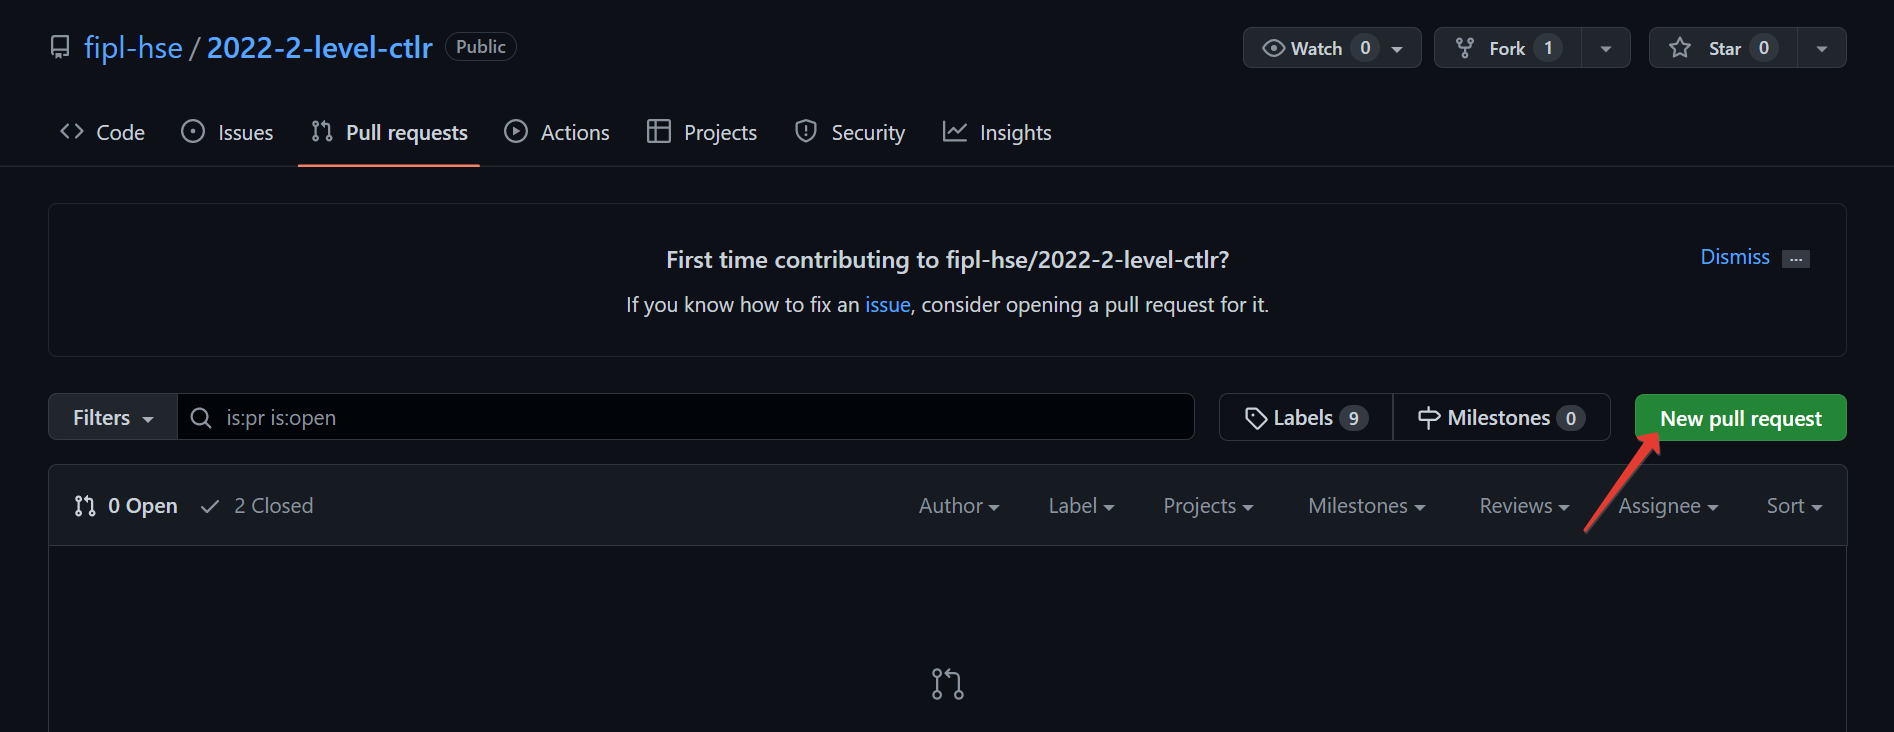Expand the Author filter dropdown

[959, 506]
